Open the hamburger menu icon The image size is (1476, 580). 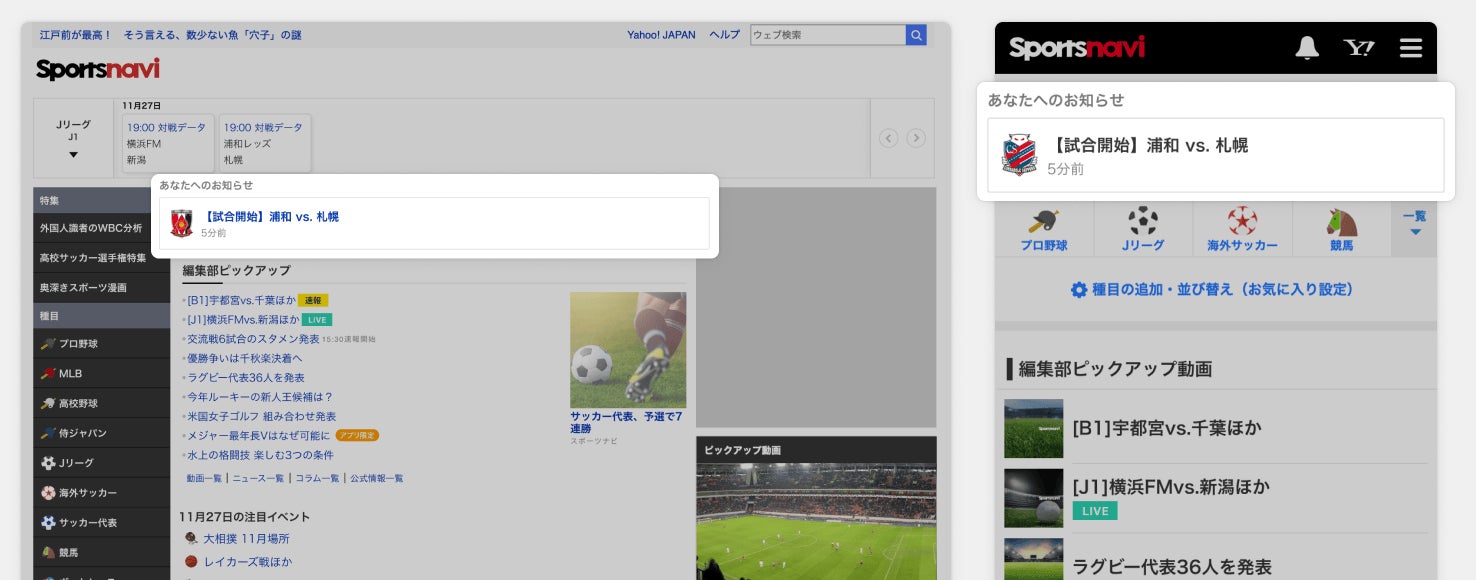[x=1411, y=48]
